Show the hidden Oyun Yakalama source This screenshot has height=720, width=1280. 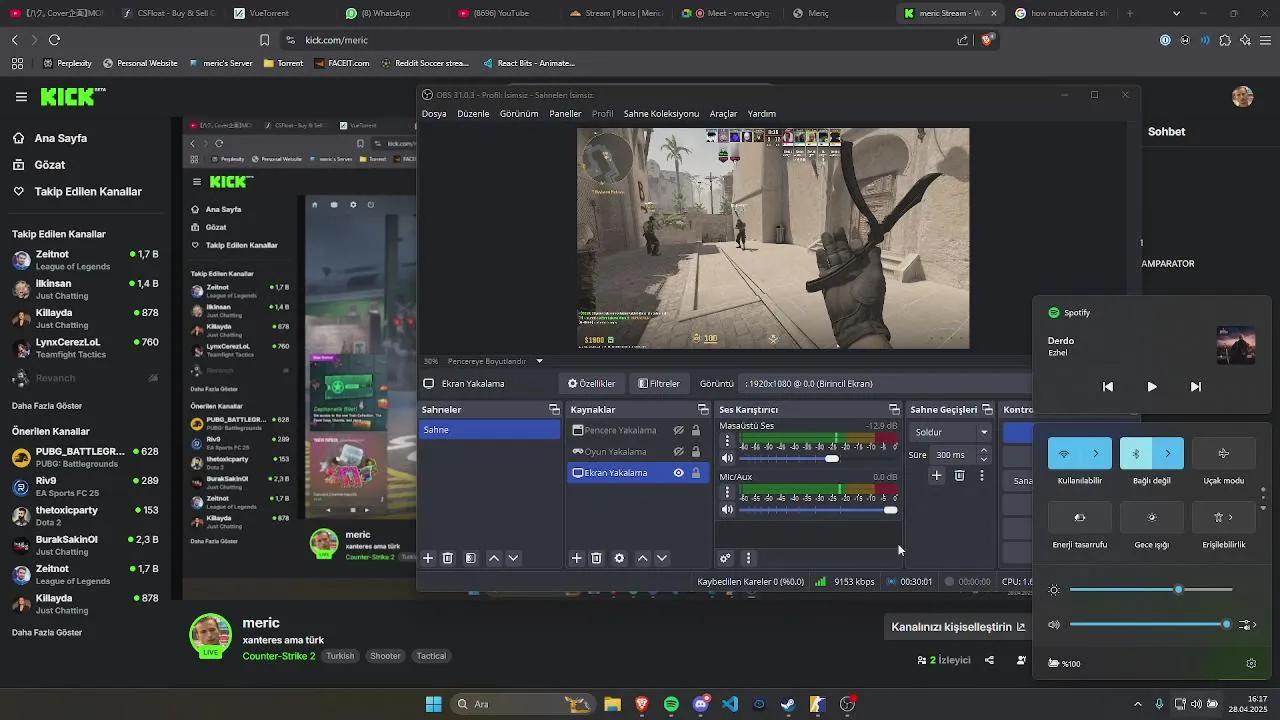tap(678, 451)
